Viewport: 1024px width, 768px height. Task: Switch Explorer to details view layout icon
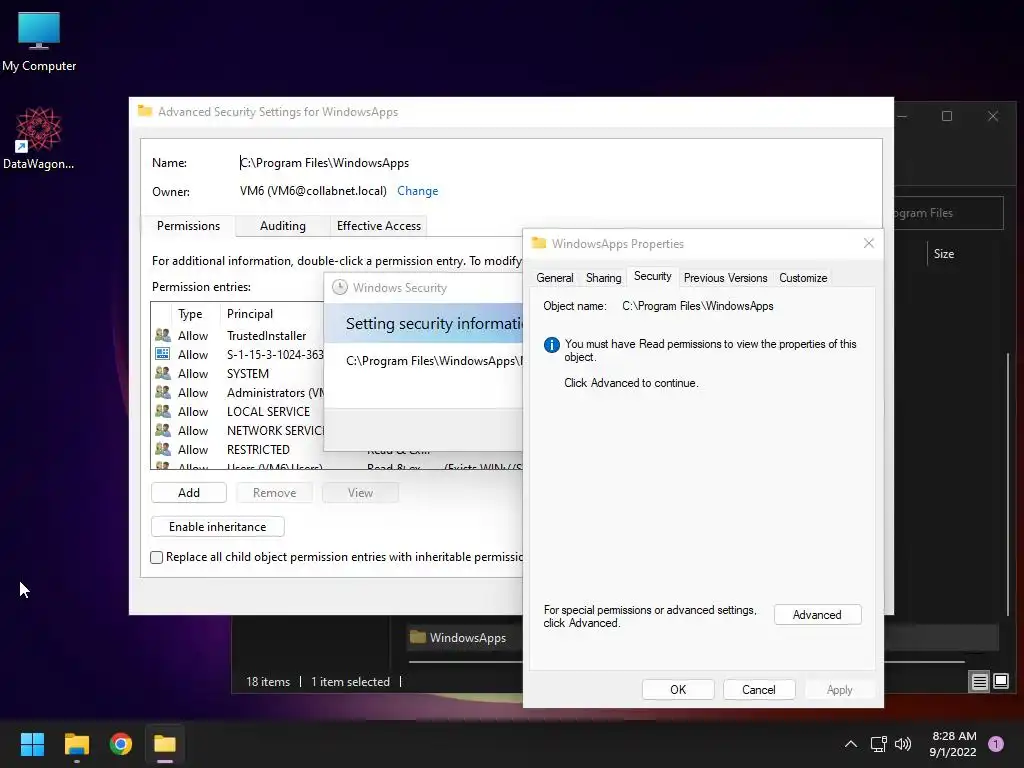click(979, 682)
